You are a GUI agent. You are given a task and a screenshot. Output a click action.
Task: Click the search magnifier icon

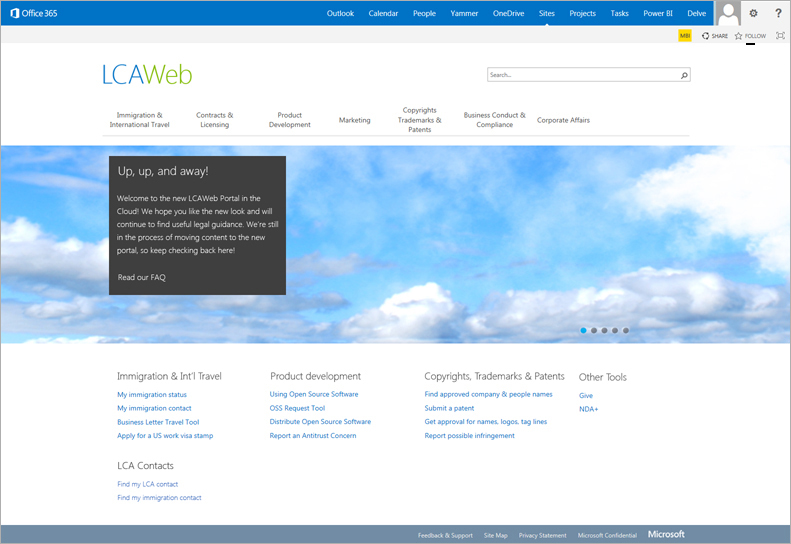684,75
